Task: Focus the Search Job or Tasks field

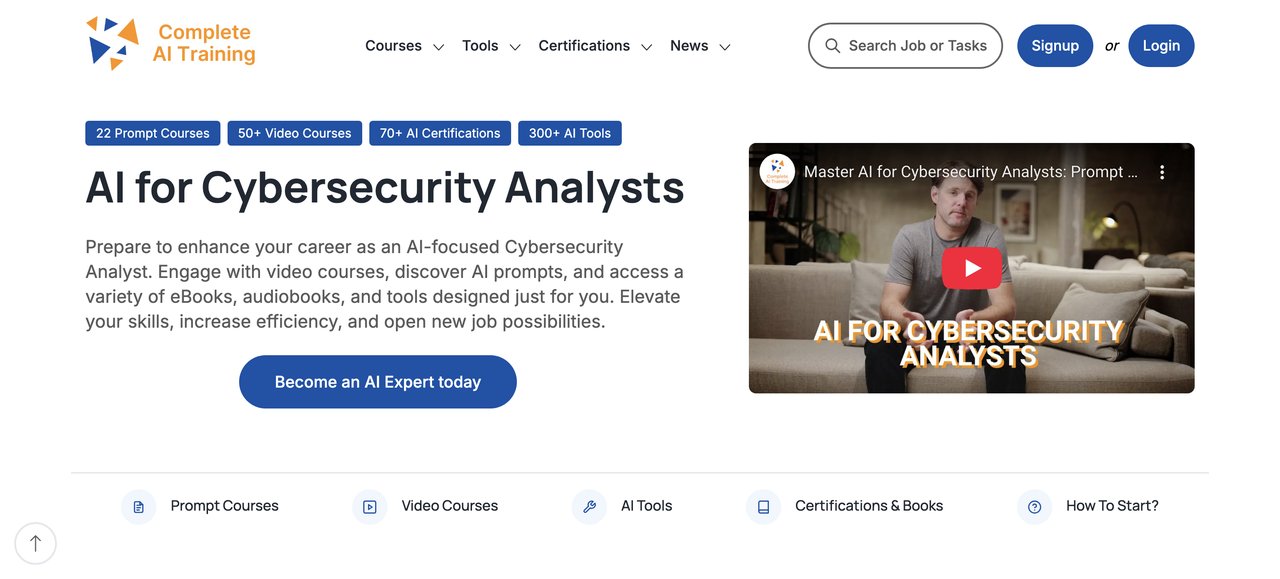Action: [x=917, y=46]
